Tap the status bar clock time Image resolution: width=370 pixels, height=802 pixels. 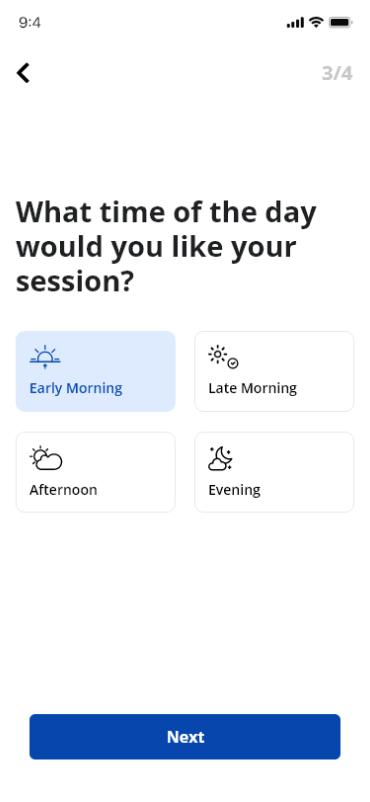(30, 23)
